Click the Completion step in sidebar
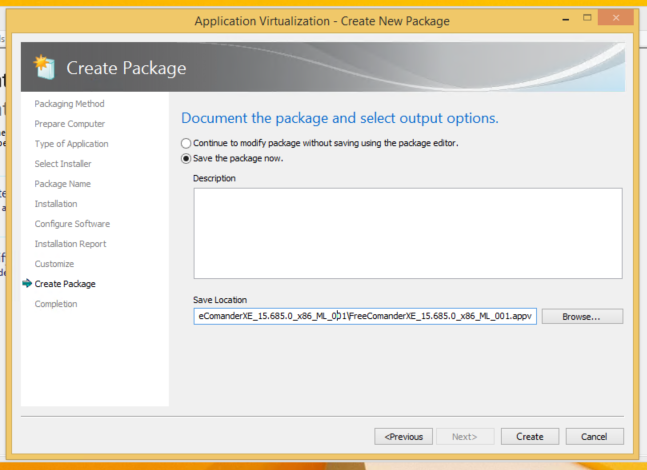This screenshot has width=647, height=470. click(x=56, y=304)
